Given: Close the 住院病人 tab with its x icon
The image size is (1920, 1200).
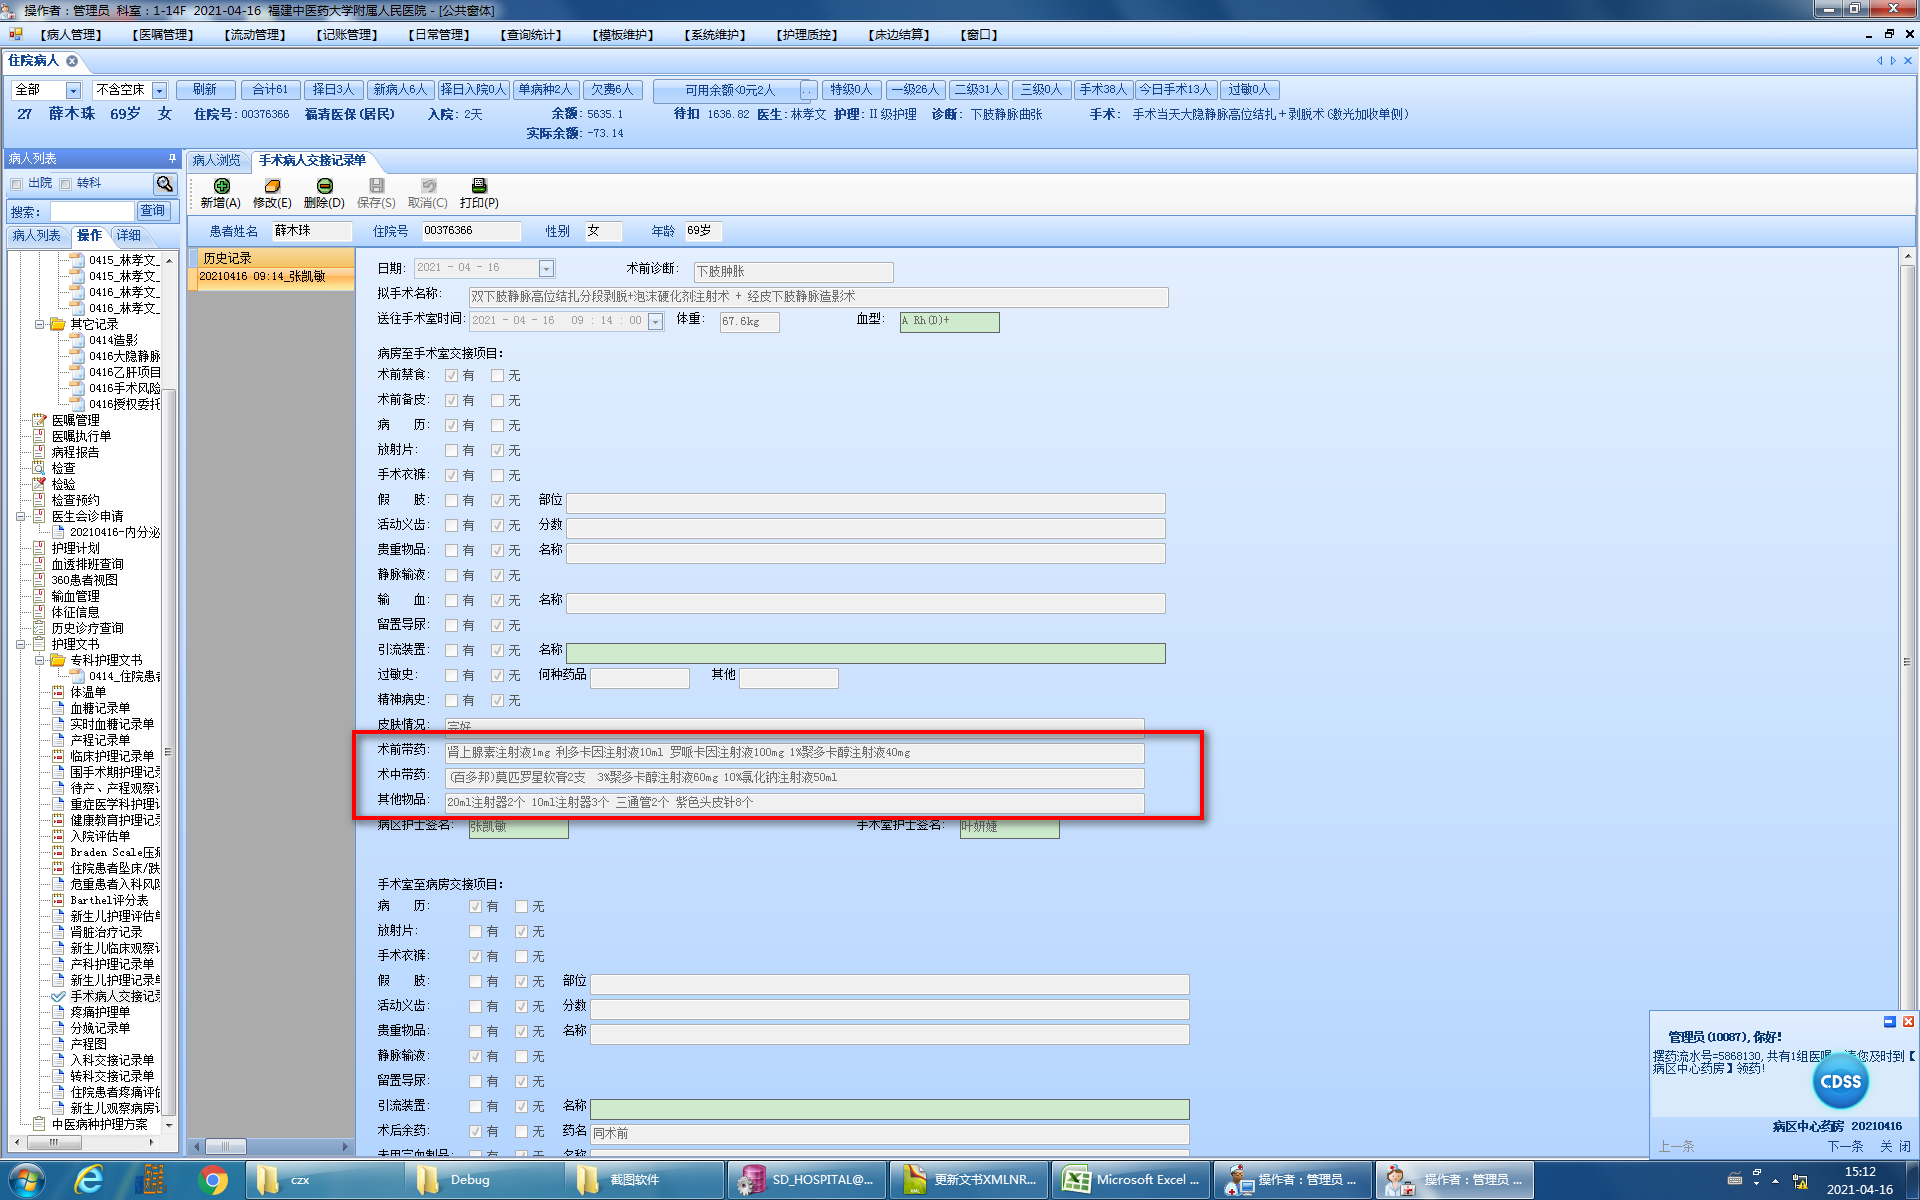Looking at the screenshot, I should click(x=72, y=61).
